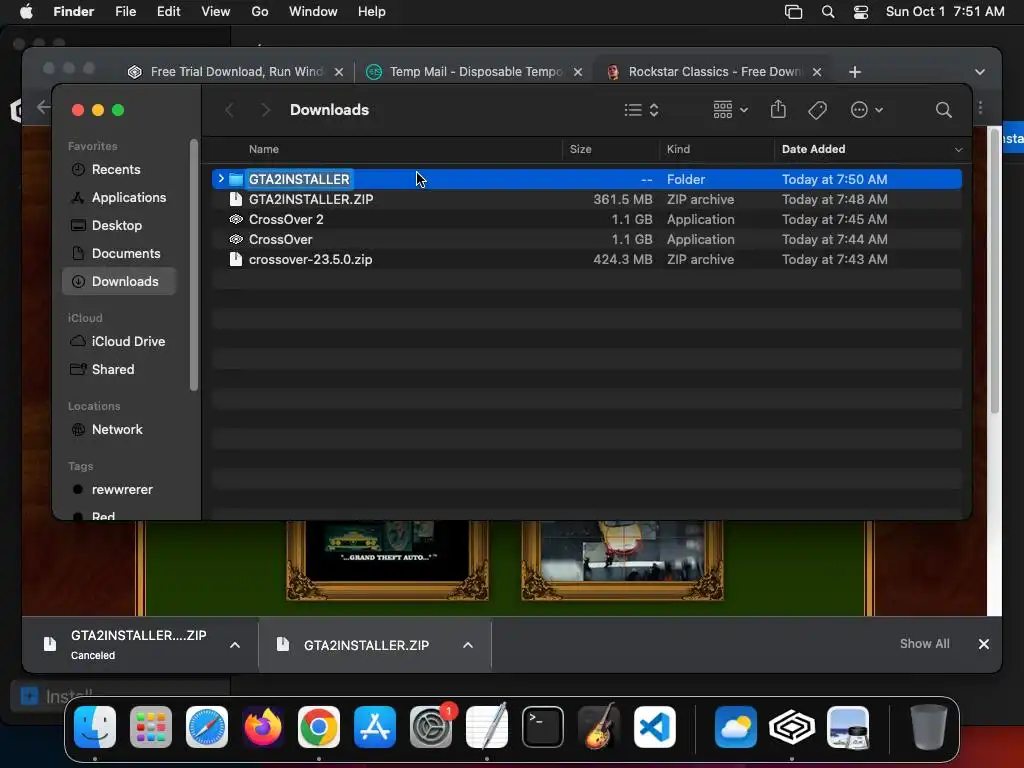The height and width of the screenshot is (768, 1024).
Task: Open the browser tab list chevron
Action: pos(979,72)
